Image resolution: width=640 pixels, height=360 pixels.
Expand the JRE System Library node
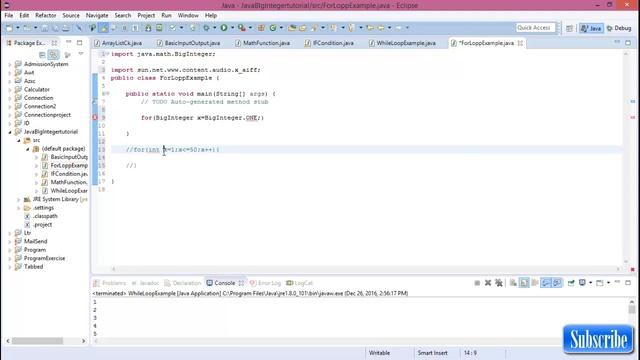[x=19, y=200]
